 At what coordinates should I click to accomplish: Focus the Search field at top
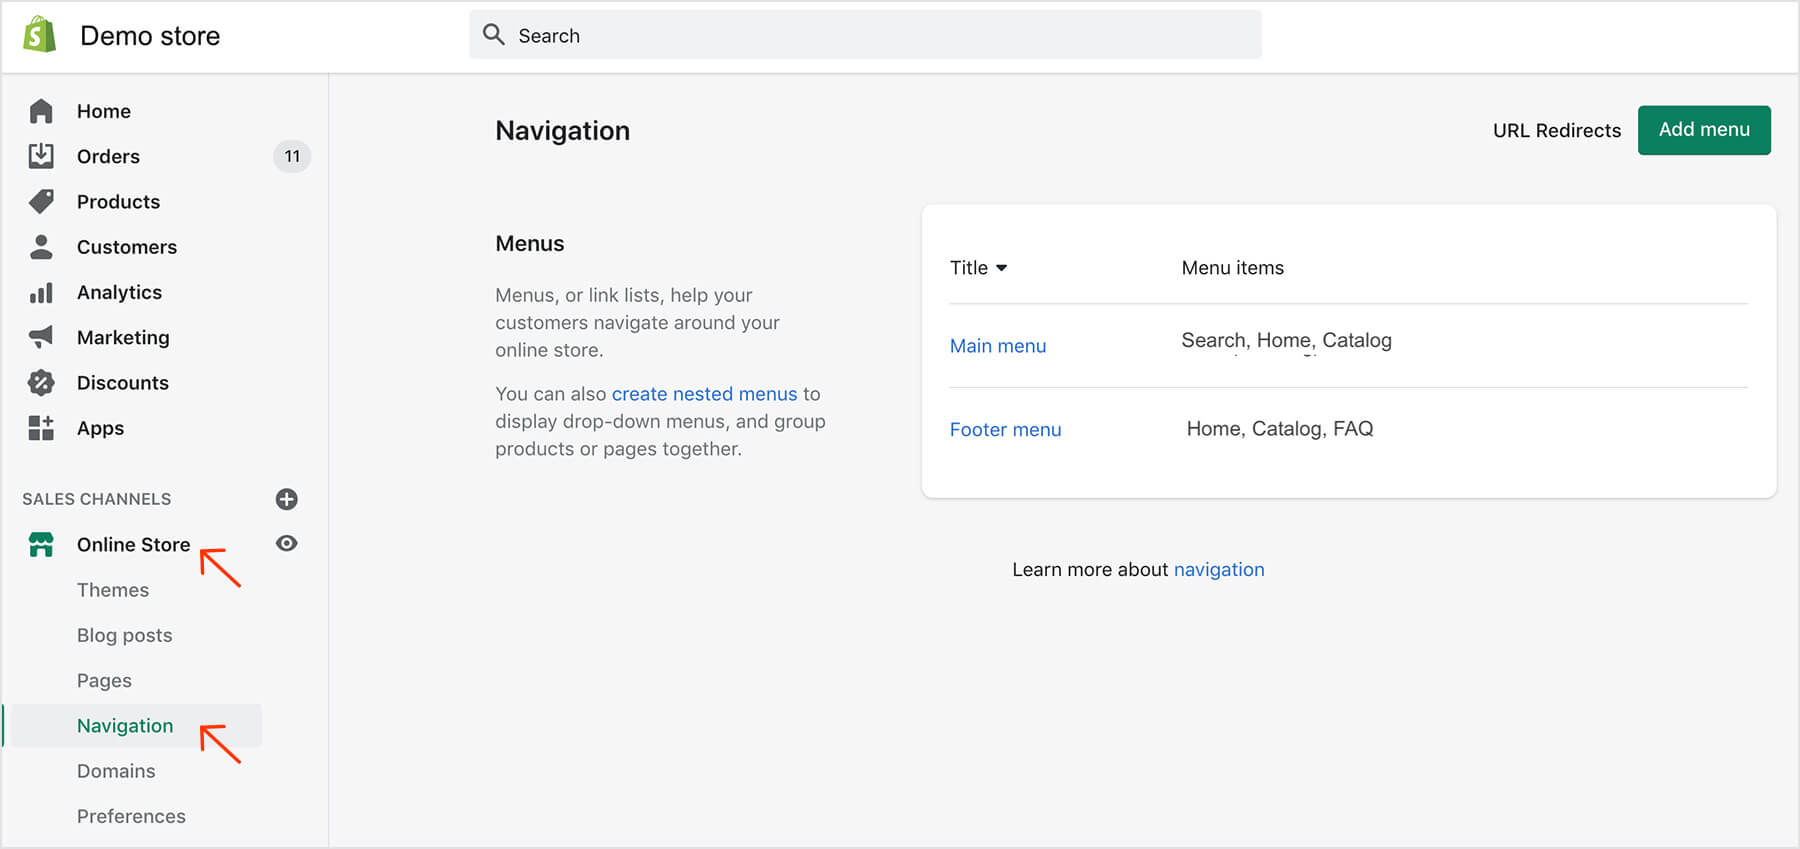point(865,36)
